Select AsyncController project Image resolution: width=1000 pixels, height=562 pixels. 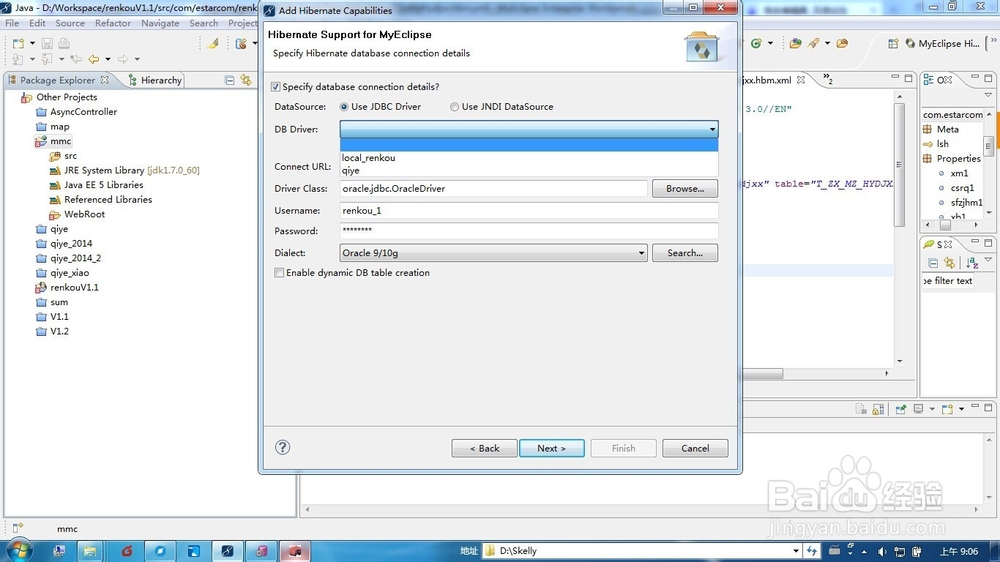tap(84, 112)
